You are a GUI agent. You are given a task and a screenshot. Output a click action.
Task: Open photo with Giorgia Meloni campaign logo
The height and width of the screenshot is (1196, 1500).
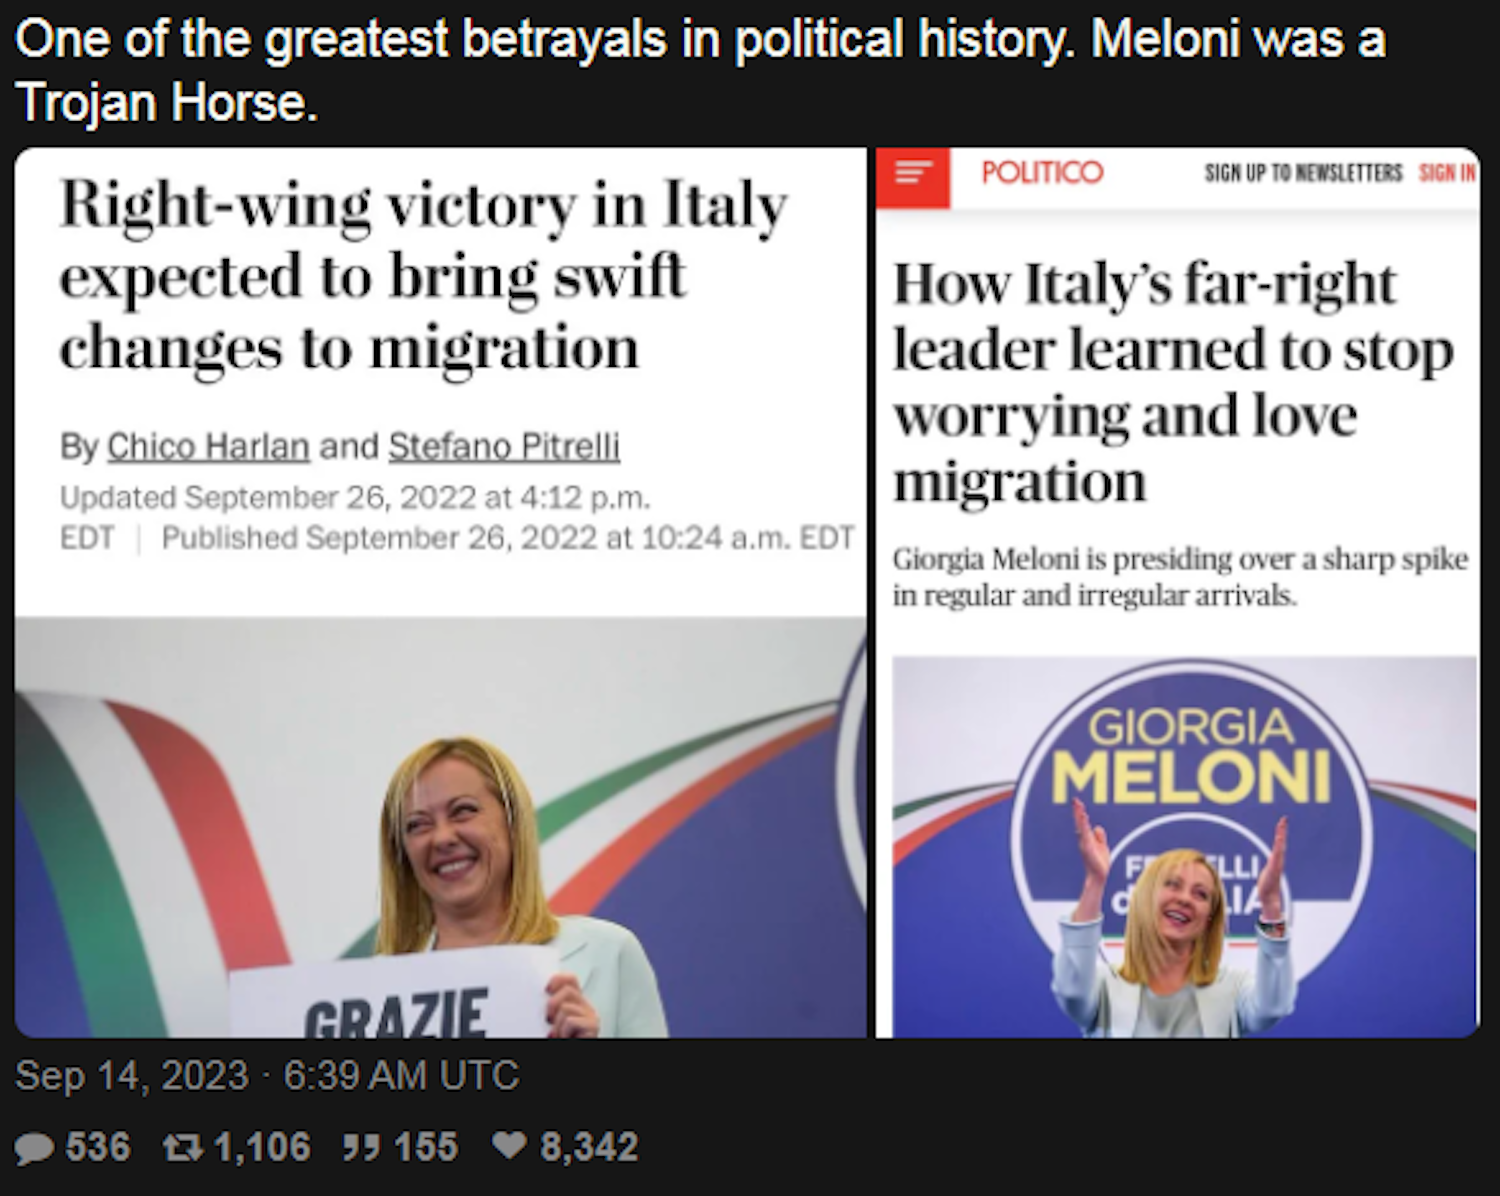pos(1184,847)
